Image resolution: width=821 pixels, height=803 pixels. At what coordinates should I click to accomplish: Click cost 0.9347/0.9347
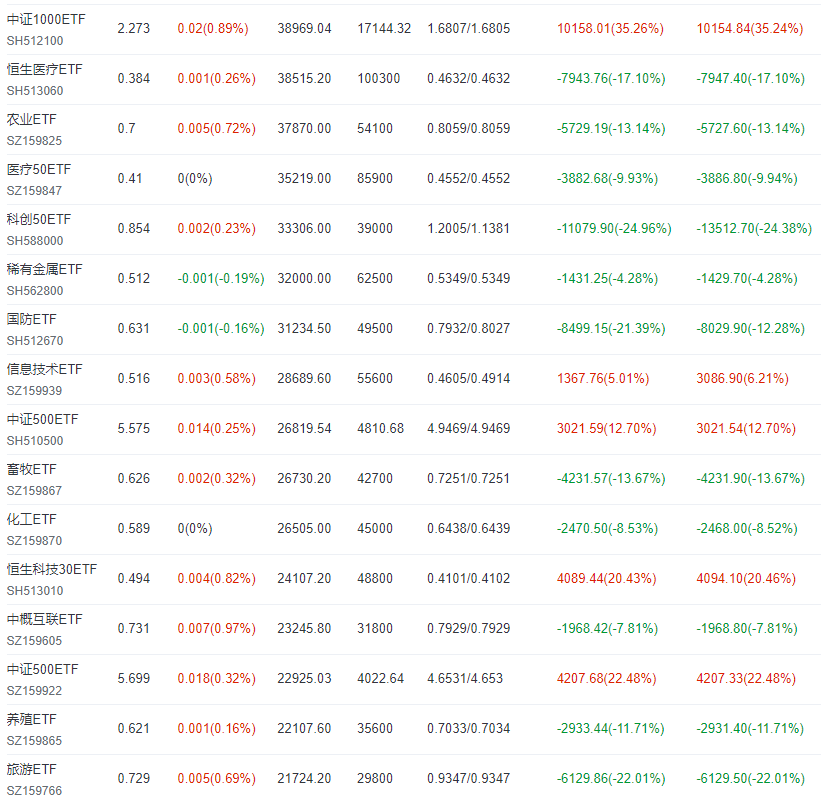(469, 778)
